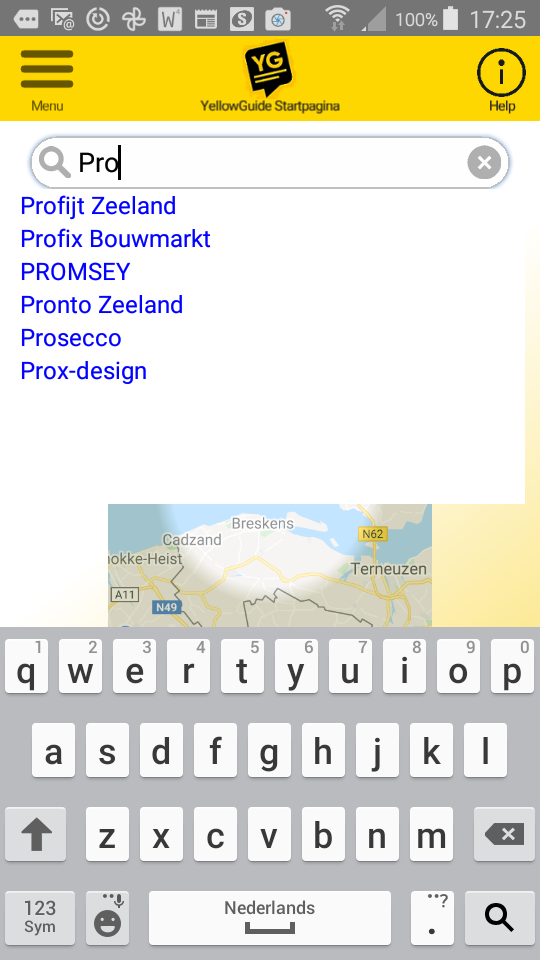Open the Prox-design suggestion

(x=84, y=371)
